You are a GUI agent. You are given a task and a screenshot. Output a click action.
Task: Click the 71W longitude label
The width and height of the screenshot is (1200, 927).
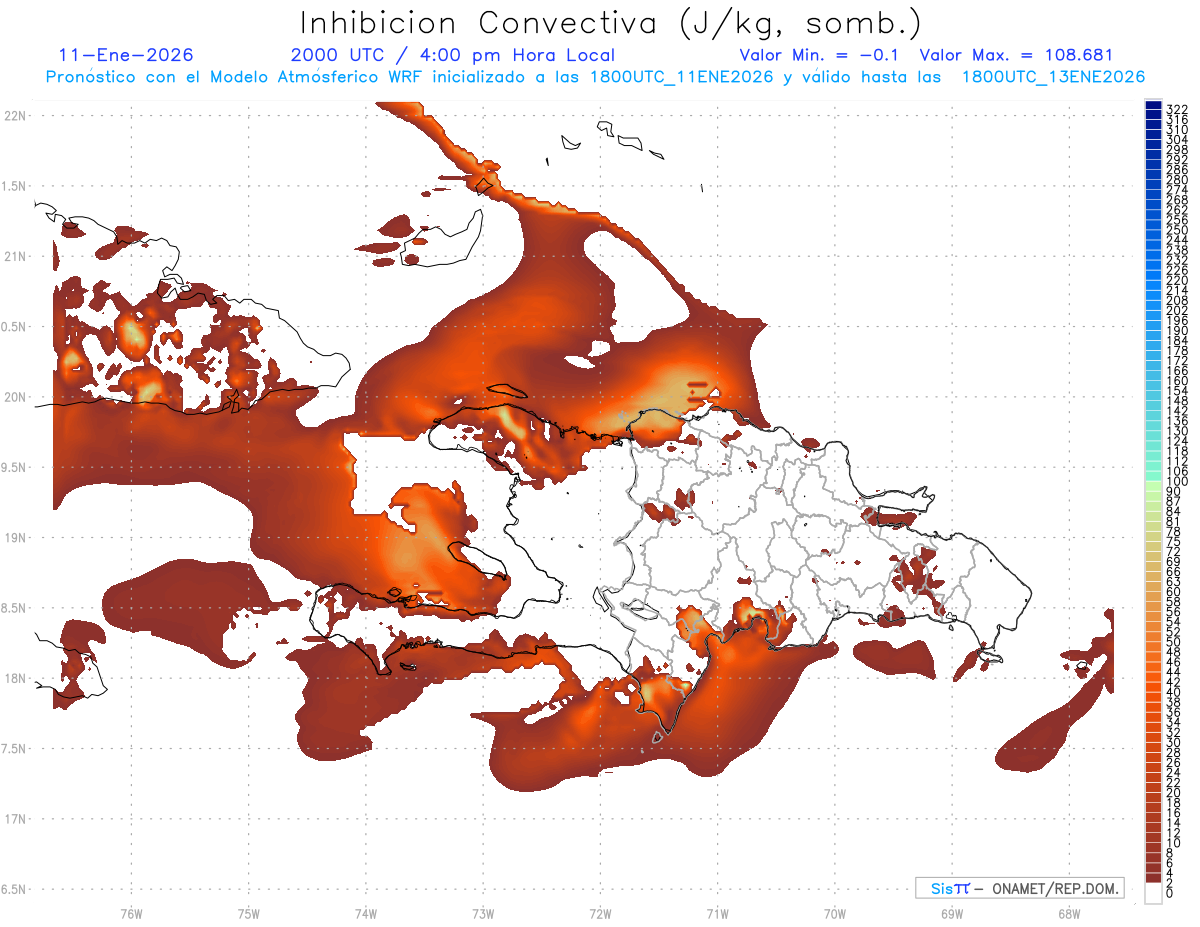[717, 913]
